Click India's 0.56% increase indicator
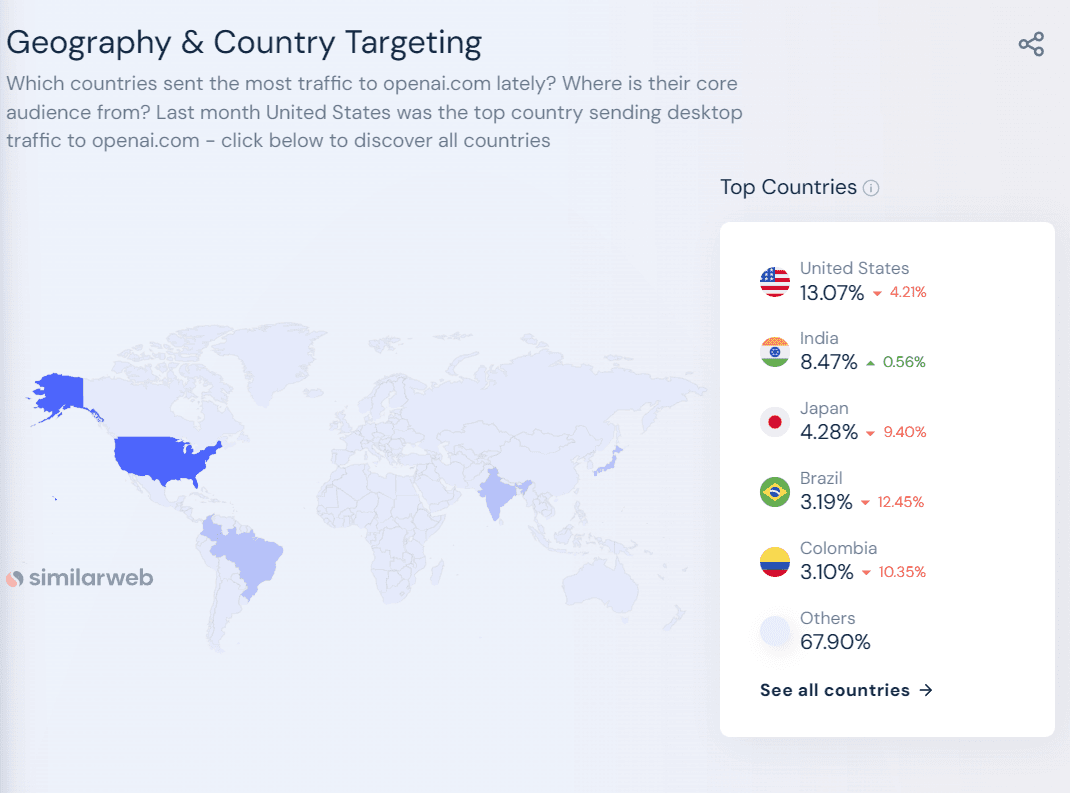Screen dimensions: 1070x793 click(x=896, y=363)
